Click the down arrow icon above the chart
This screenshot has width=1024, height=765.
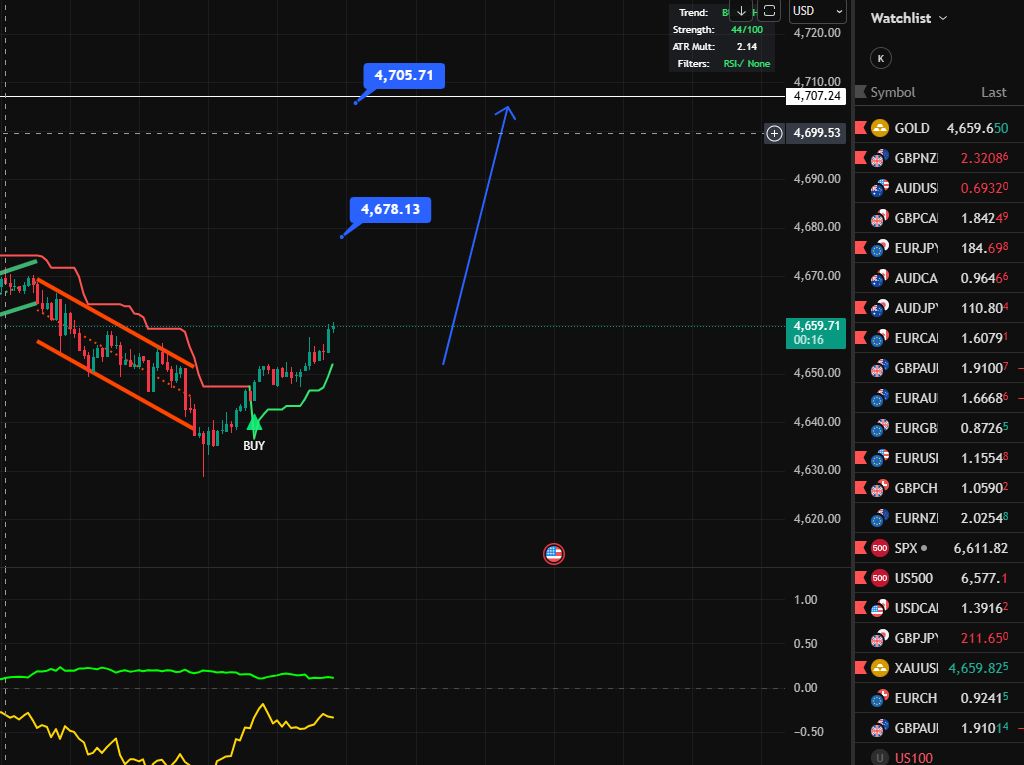[x=741, y=11]
